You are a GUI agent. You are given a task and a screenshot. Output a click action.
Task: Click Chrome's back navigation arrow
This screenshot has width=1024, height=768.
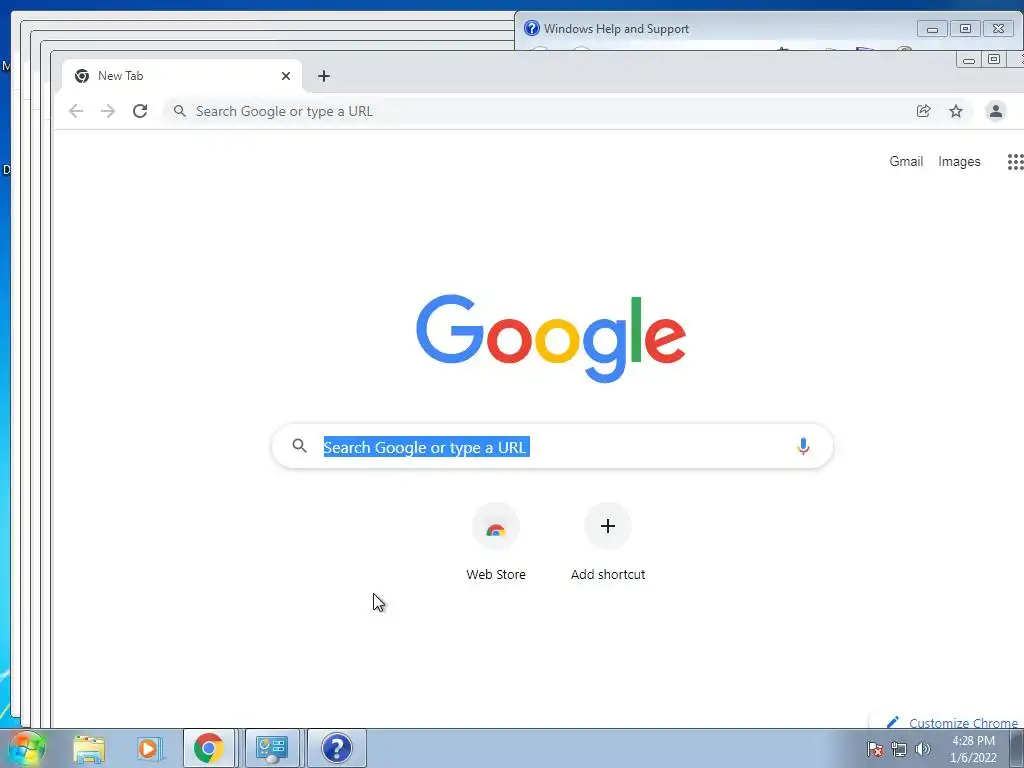pyautogui.click(x=76, y=111)
